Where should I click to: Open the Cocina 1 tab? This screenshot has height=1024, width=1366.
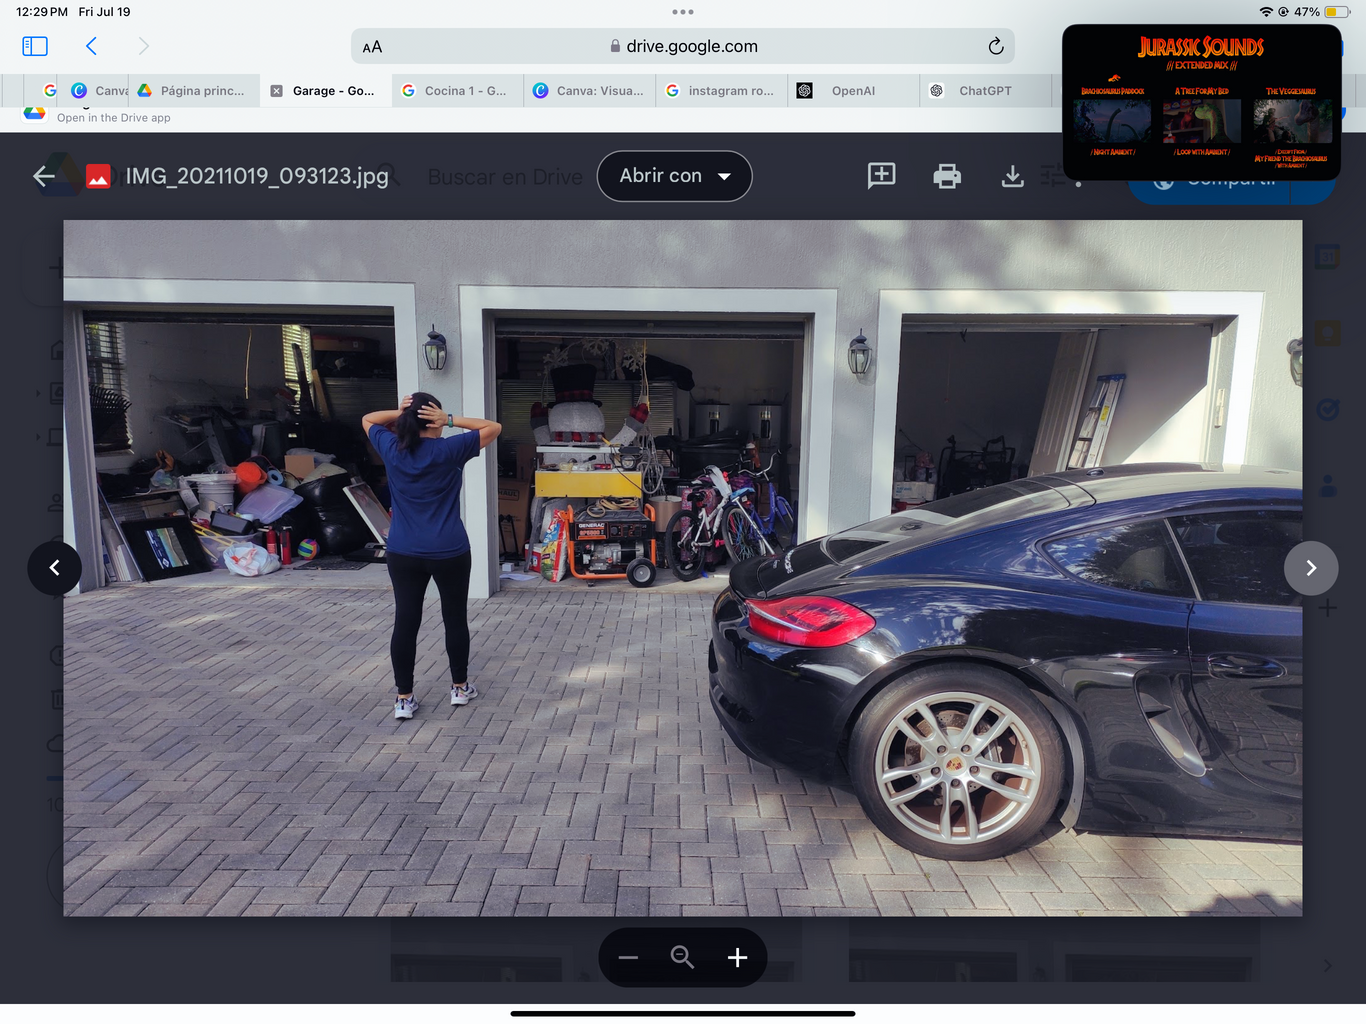point(464,91)
